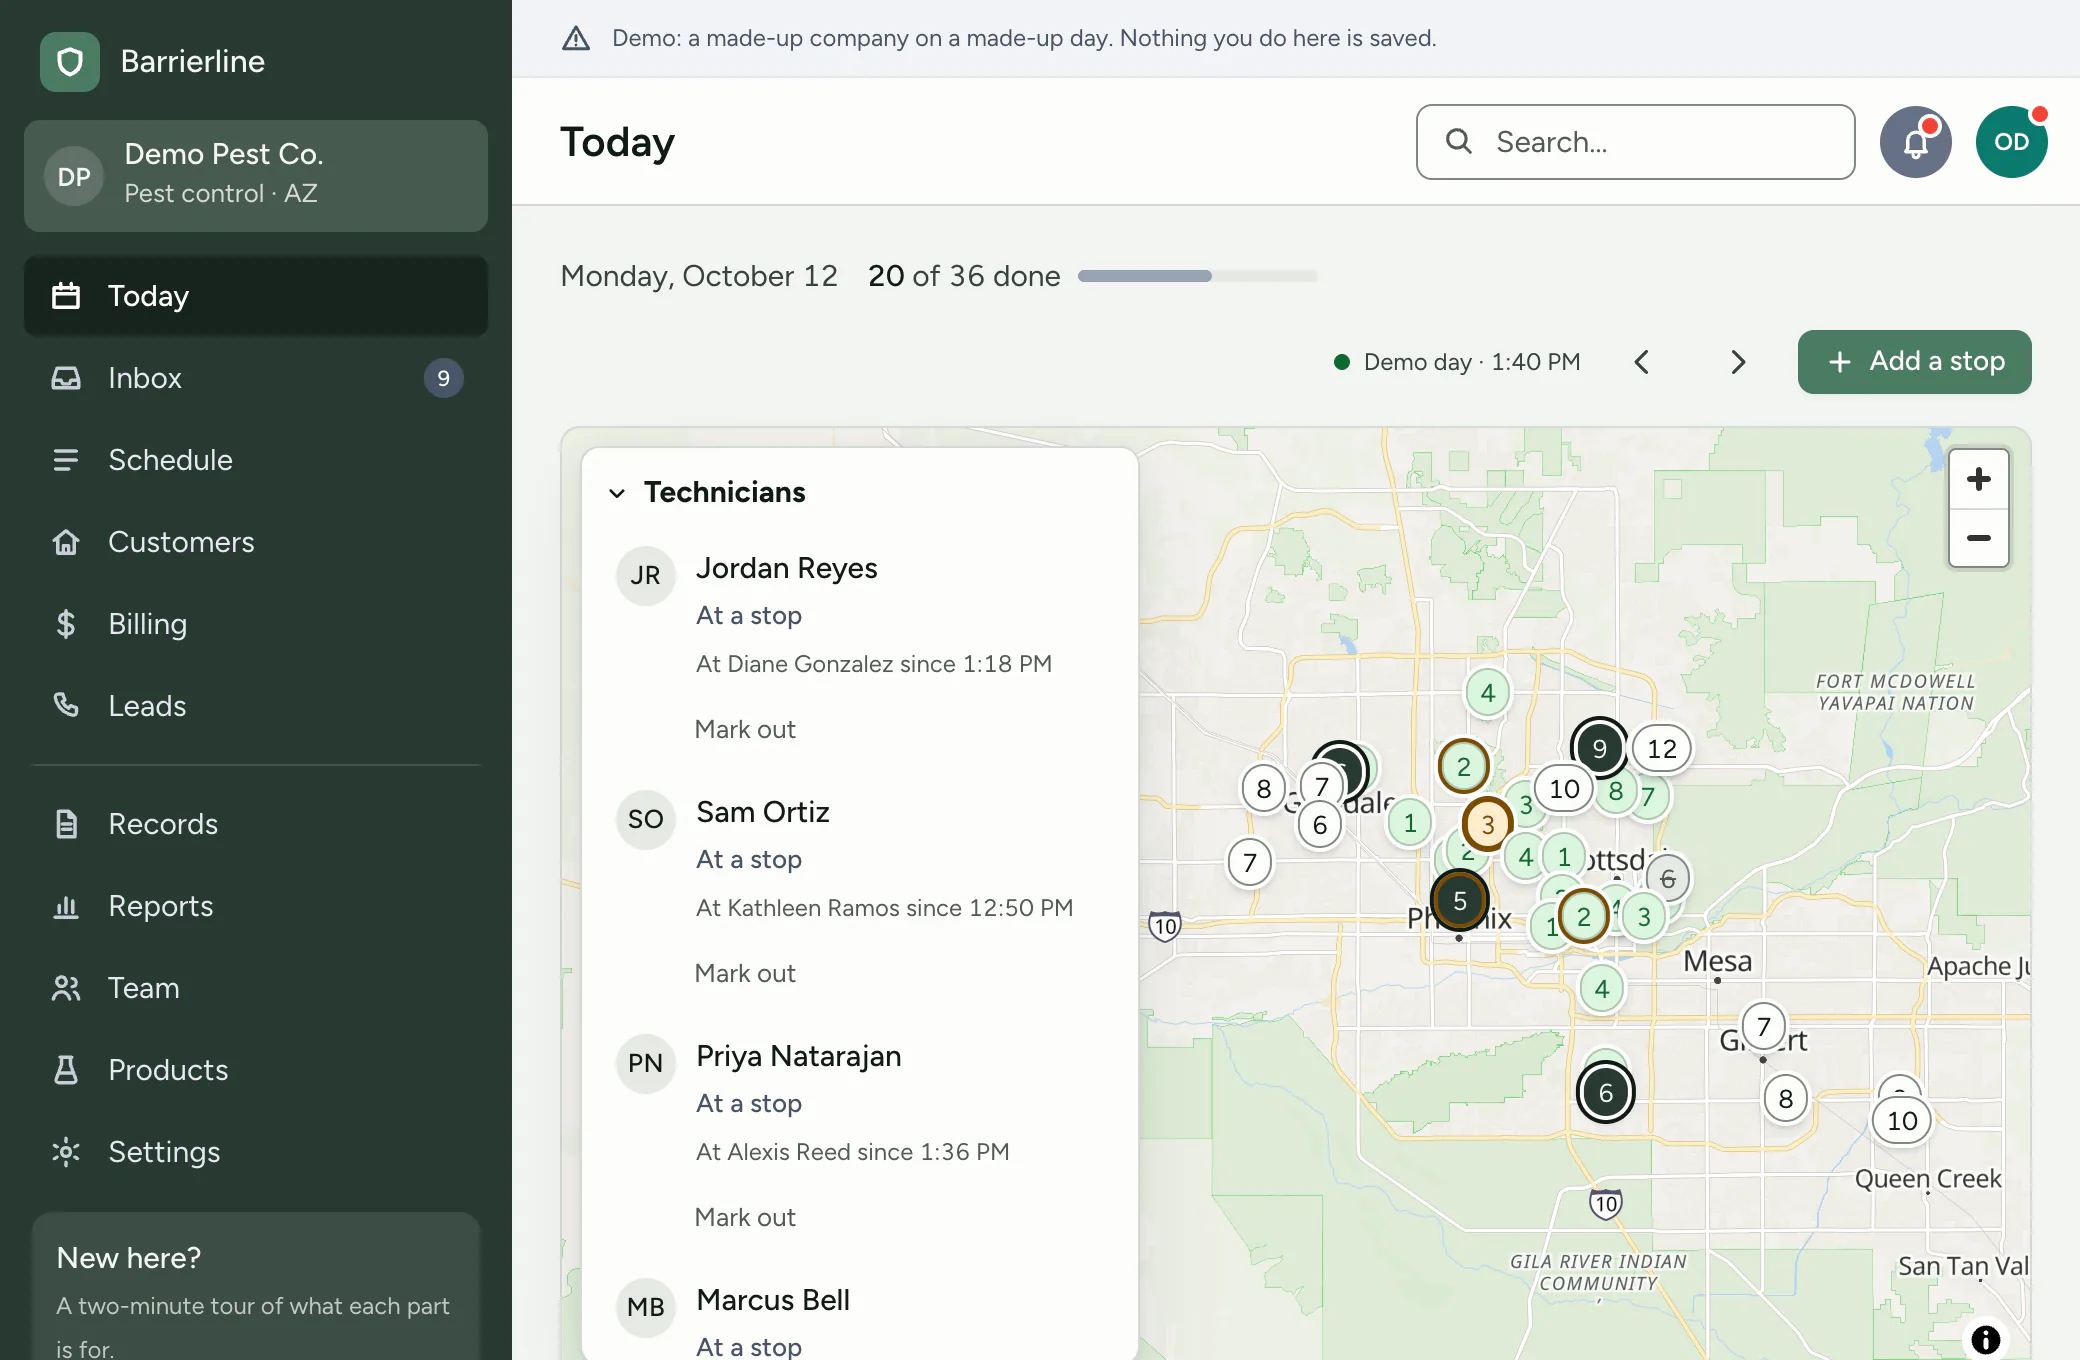Open the OD user avatar menu
Screen dimensions: 2080x1360
2011,142
